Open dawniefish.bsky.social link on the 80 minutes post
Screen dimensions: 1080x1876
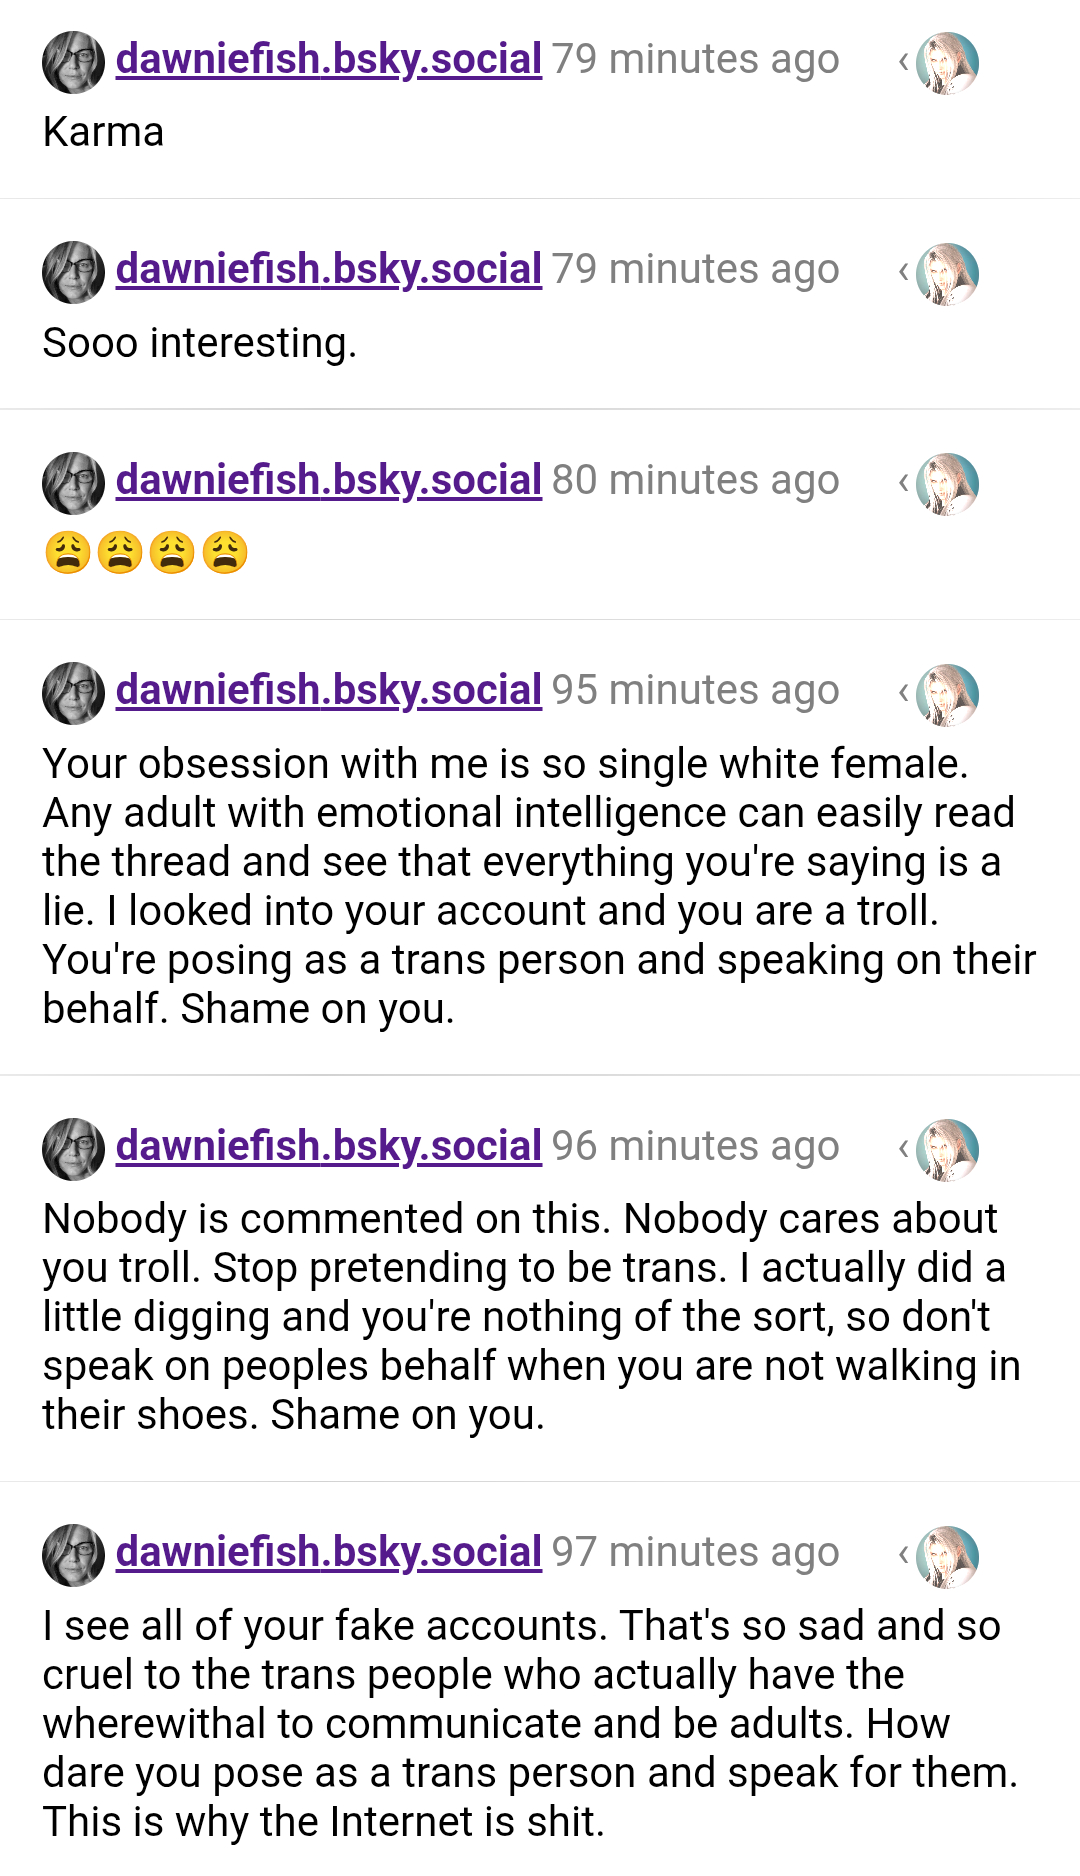click(x=328, y=481)
